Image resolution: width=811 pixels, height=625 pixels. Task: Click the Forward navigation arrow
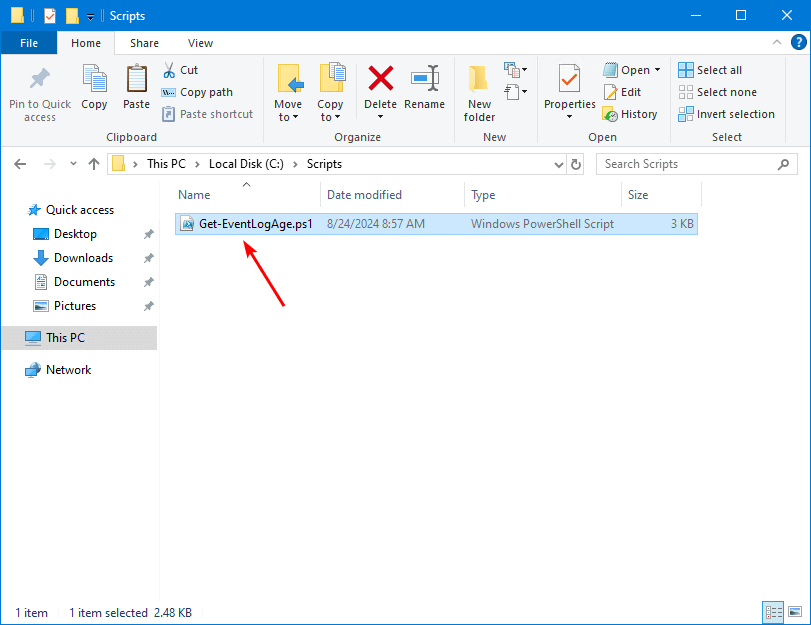point(50,165)
